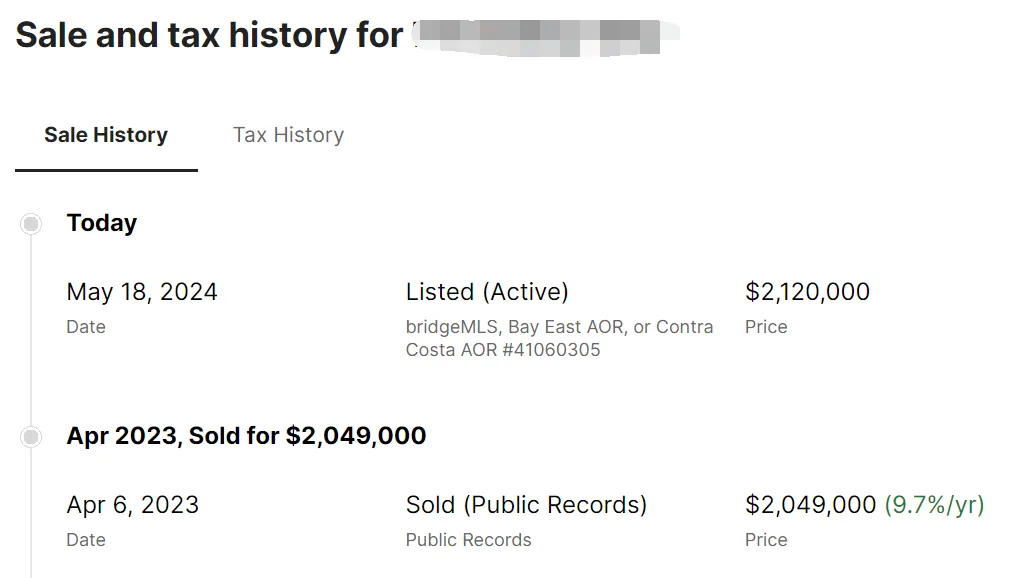Click the $2,120,000 listing price
Viewport: 1023px width, 578px height.
tap(807, 292)
